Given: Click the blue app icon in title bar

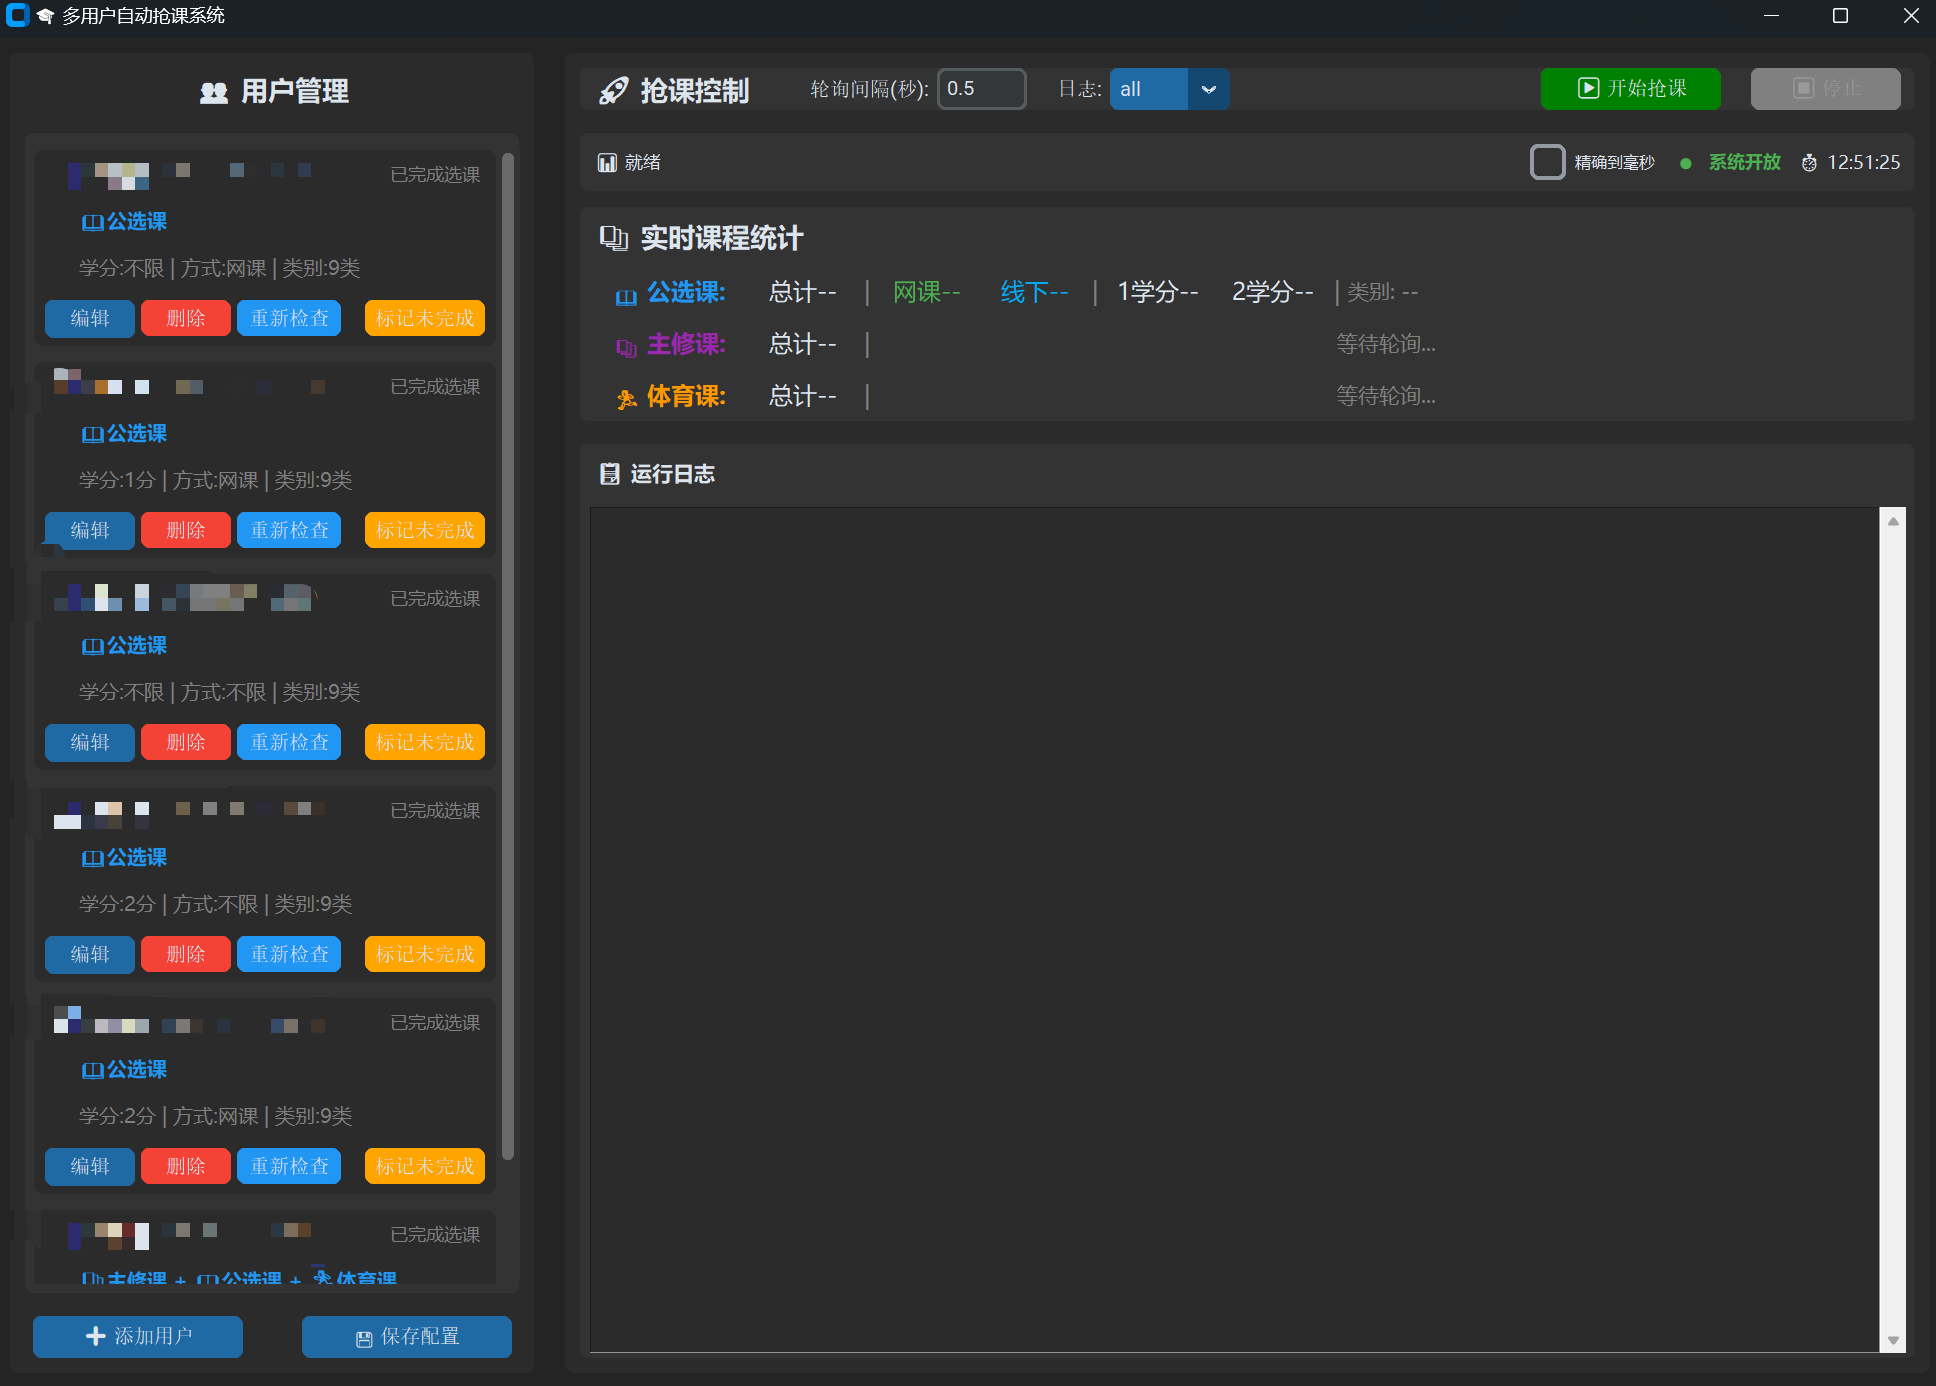Looking at the screenshot, I should 17,16.
